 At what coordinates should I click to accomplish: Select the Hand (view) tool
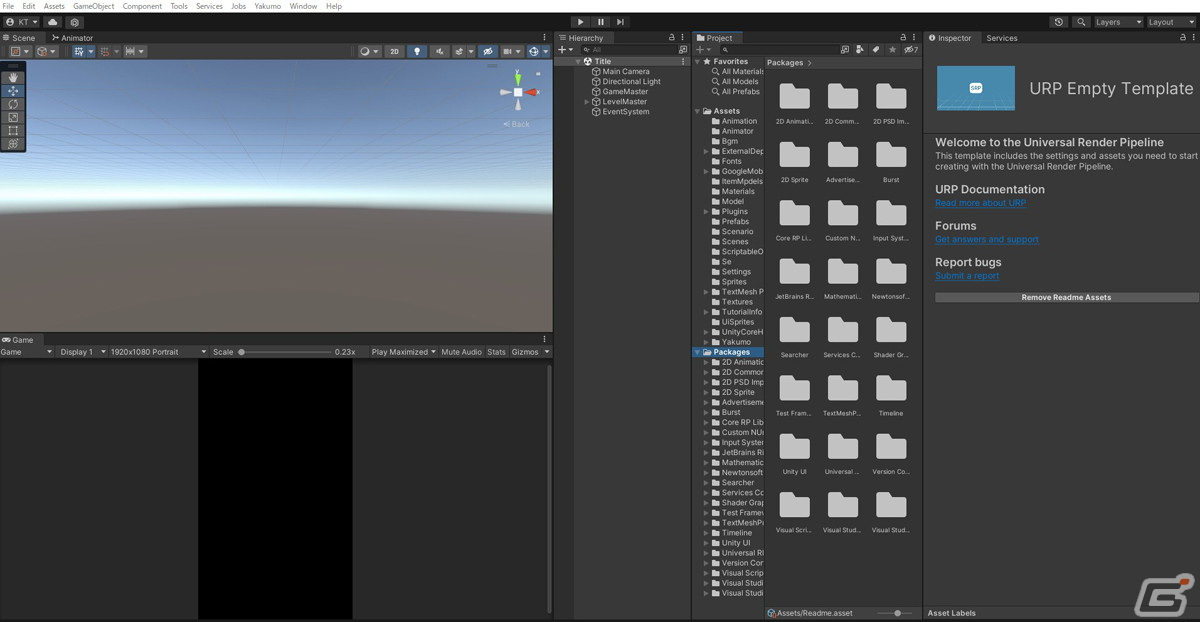click(x=13, y=77)
